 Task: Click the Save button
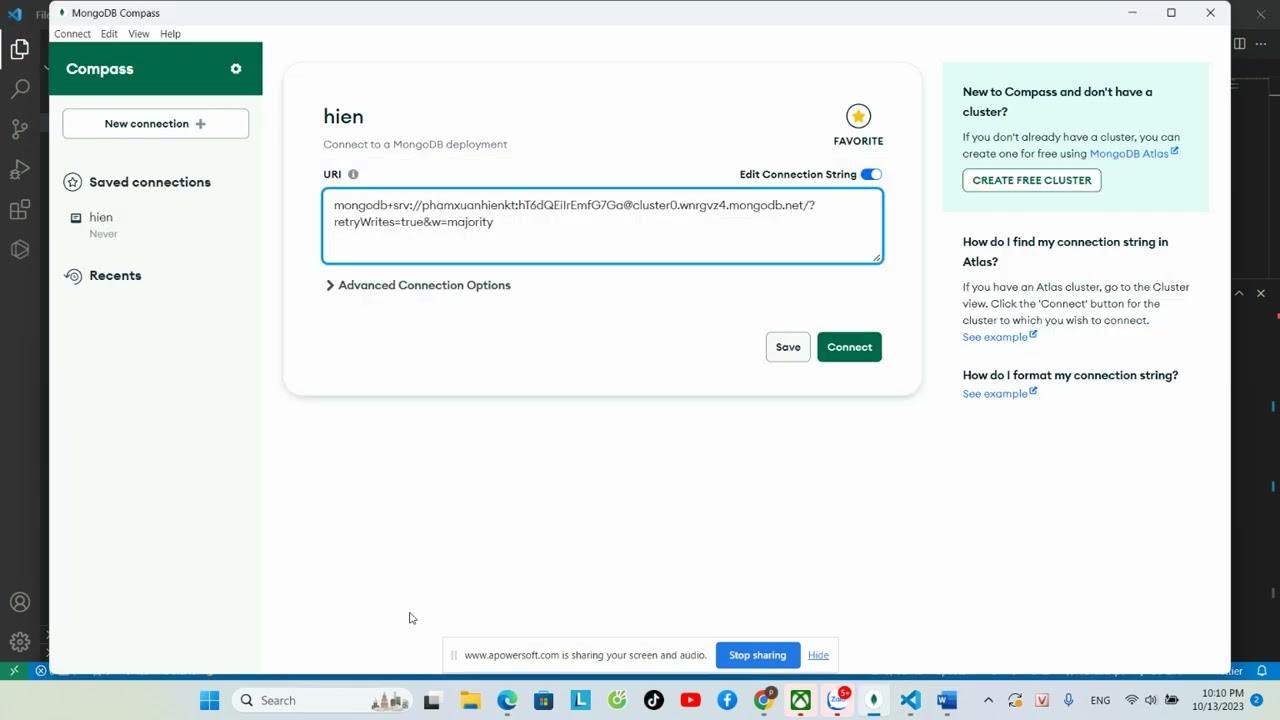788,347
